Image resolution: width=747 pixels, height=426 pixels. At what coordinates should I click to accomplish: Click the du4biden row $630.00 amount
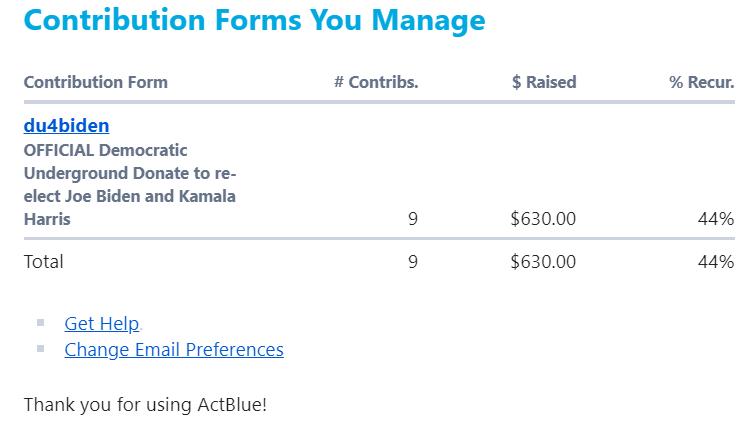click(x=543, y=218)
